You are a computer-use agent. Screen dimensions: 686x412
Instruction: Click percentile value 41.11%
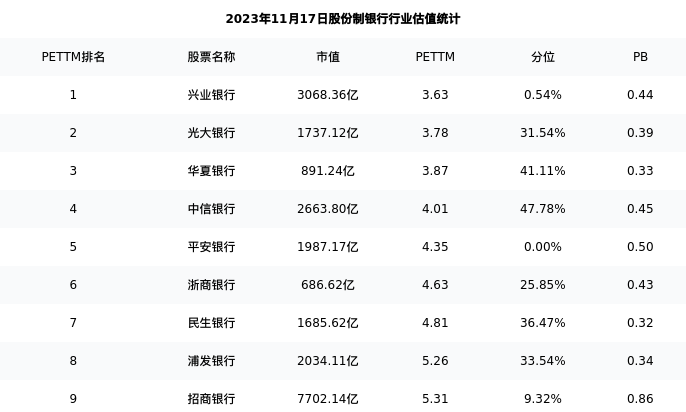click(x=542, y=171)
